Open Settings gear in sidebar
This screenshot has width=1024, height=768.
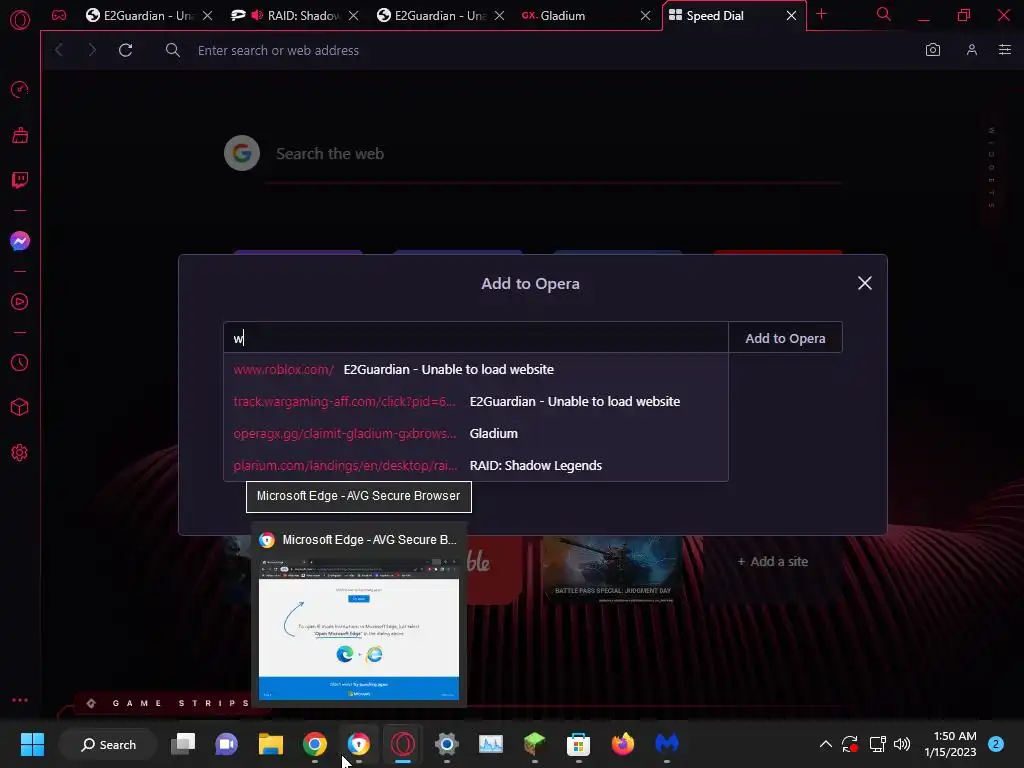20,453
